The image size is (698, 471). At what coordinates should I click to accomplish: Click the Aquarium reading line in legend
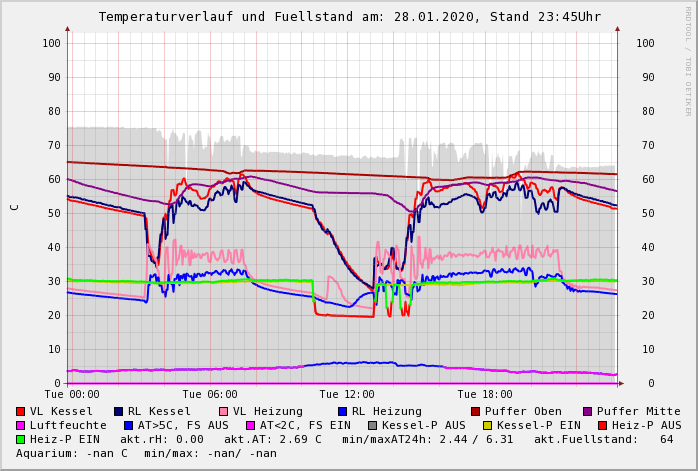[x=146, y=453]
